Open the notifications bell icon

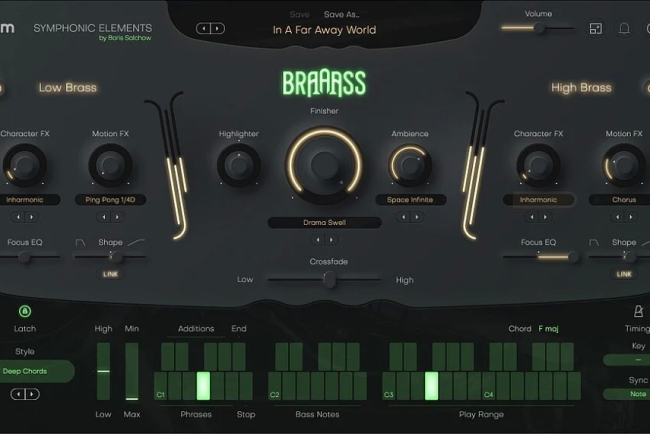624,29
